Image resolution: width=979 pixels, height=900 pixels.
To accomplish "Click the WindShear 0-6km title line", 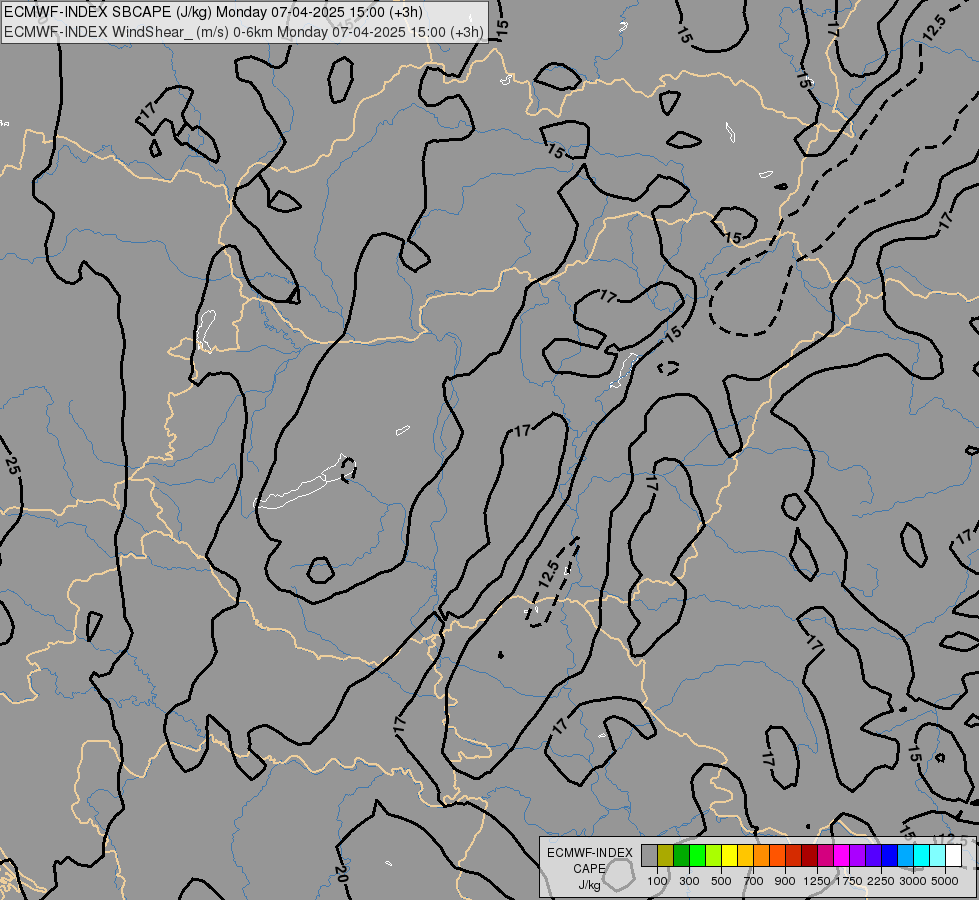I will pyautogui.click(x=244, y=32).
